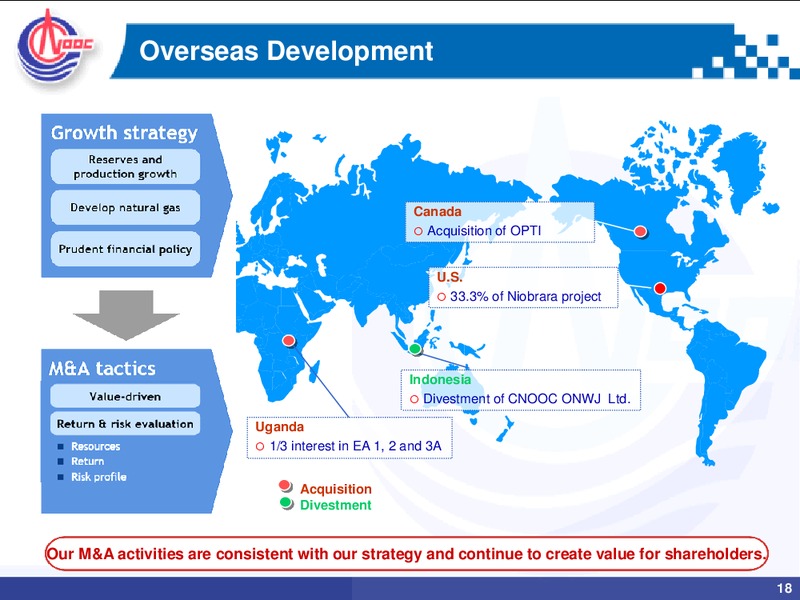Click the green Divestment legend dot

tap(287, 504)
